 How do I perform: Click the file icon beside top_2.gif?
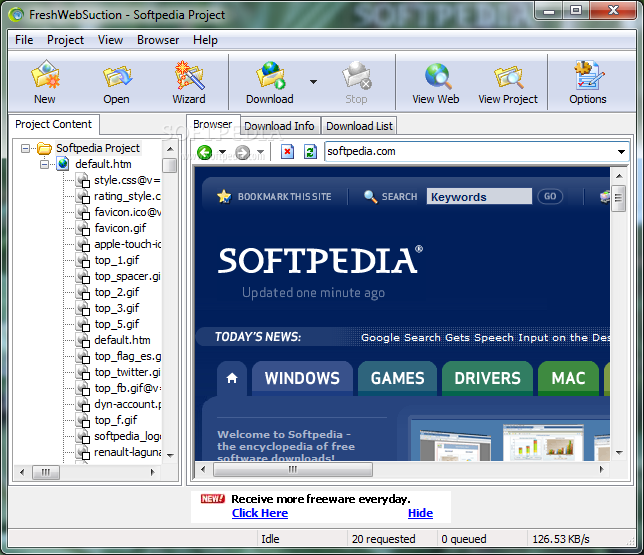83,292
